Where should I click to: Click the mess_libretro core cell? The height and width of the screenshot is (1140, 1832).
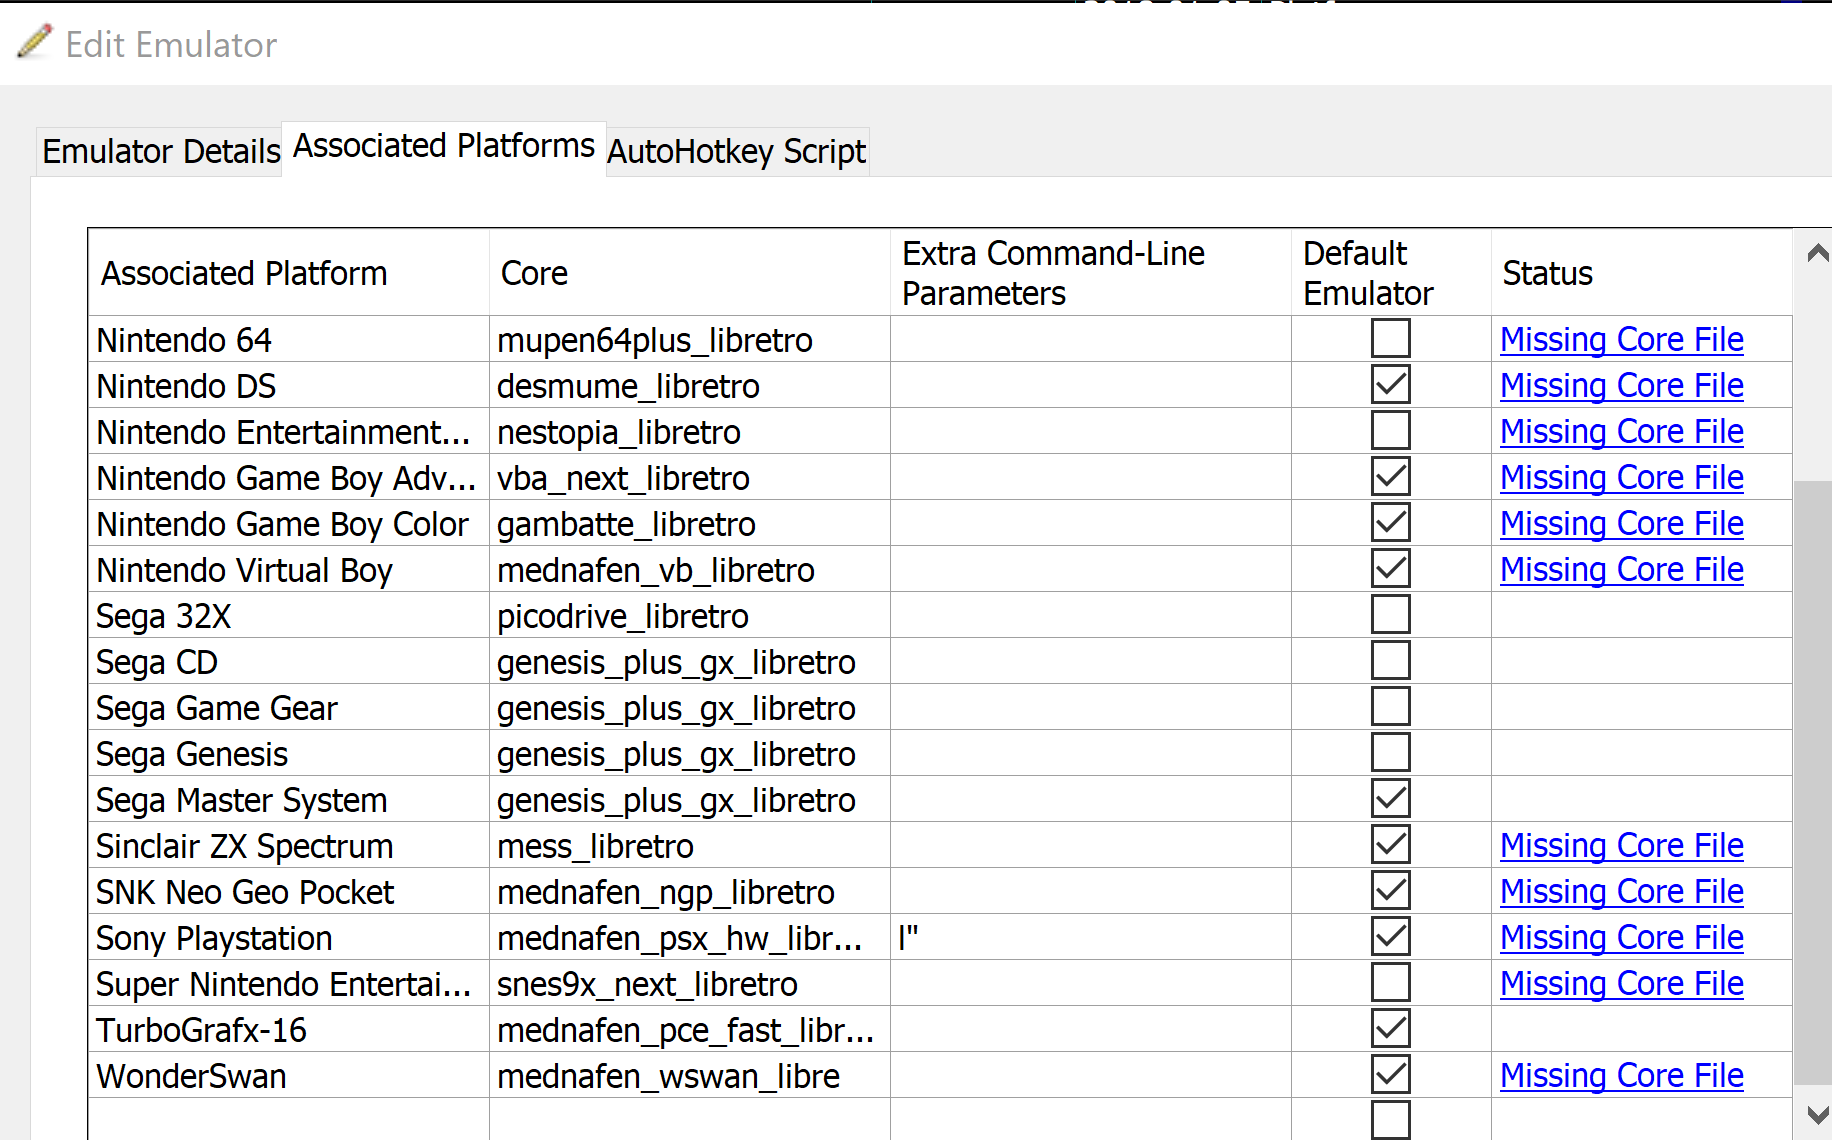[690, 845]
